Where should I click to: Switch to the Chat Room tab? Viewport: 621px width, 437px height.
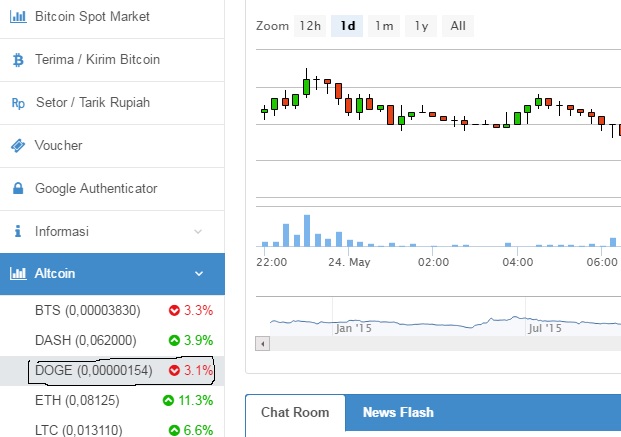(295, 412)
